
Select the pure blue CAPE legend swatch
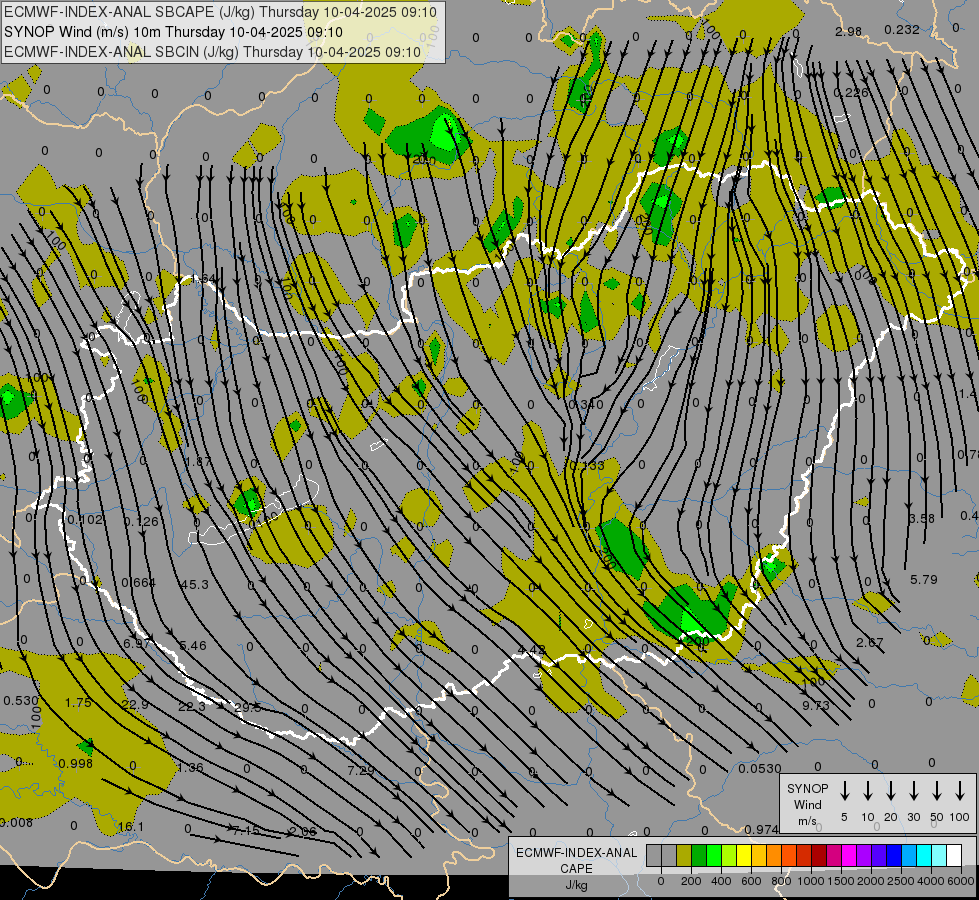pyautogui.click(x=893, y=856)
